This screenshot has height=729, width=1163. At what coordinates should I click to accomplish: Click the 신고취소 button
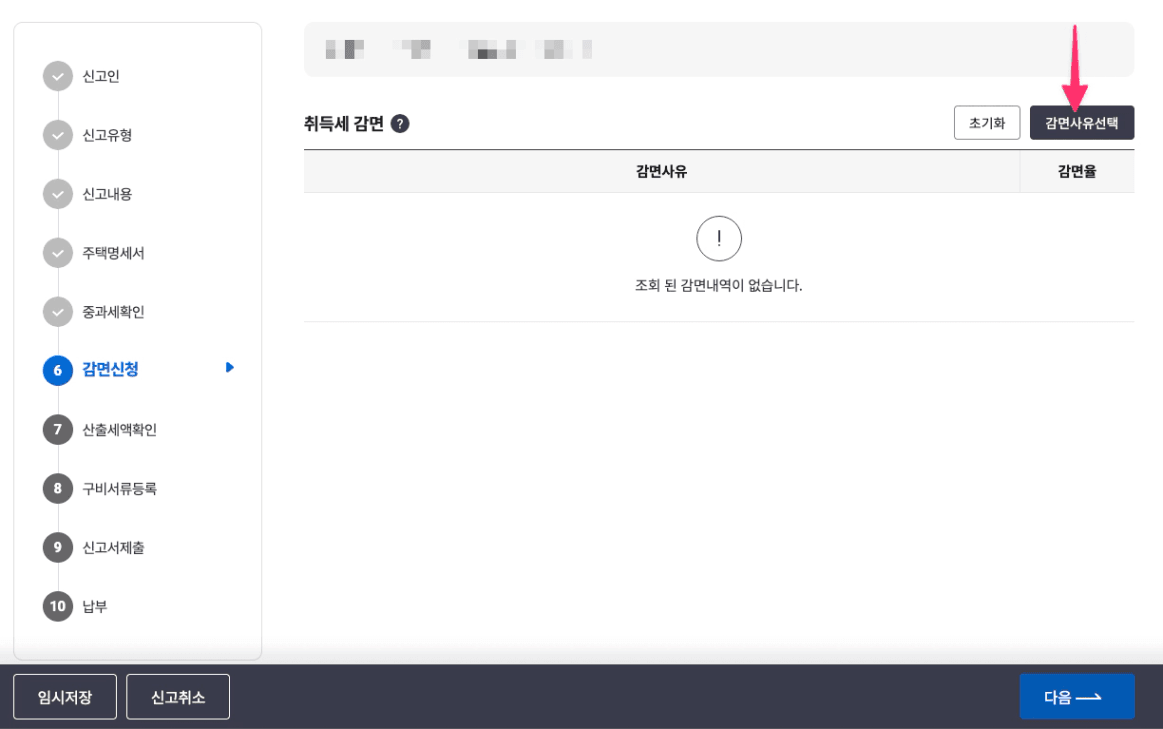pos(178,696)
